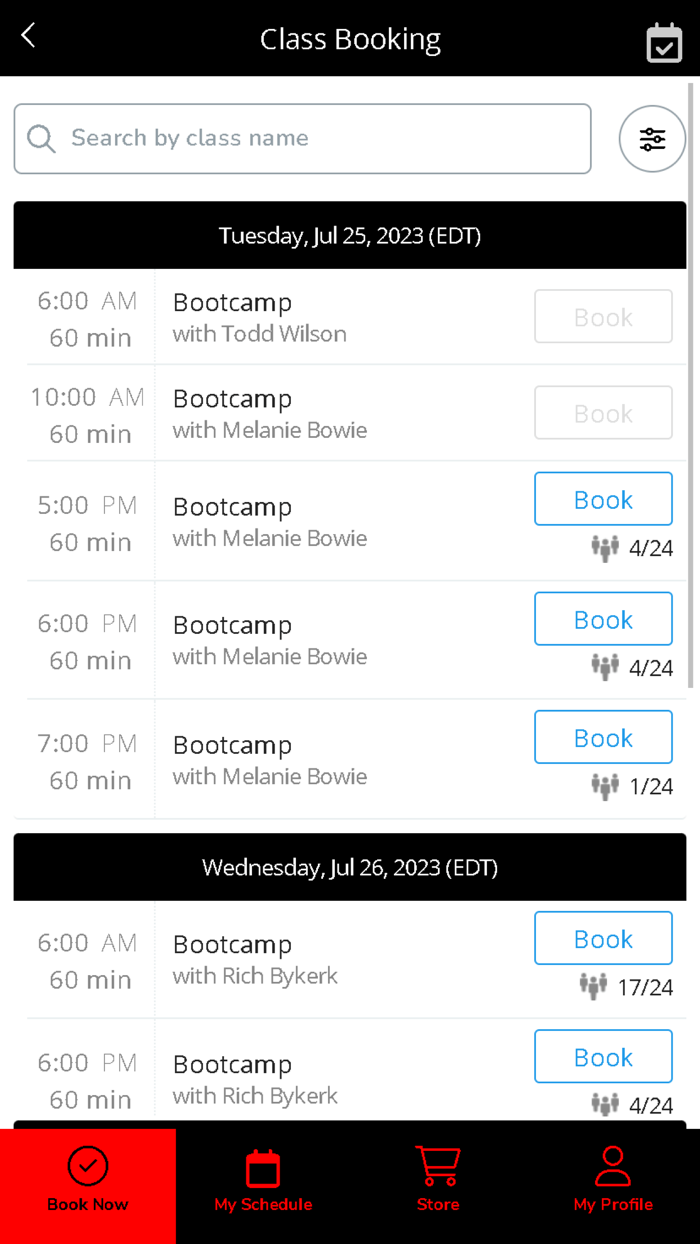Open the Bootcamp class with Todd Wilson

[259, 315]
